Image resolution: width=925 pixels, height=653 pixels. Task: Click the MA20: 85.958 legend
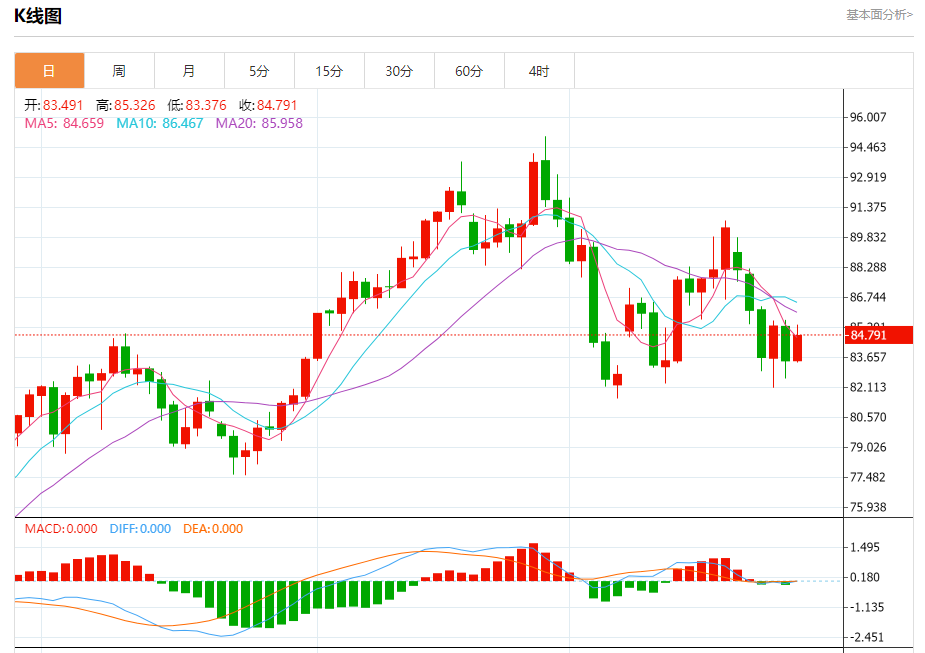tap(259, 123)
